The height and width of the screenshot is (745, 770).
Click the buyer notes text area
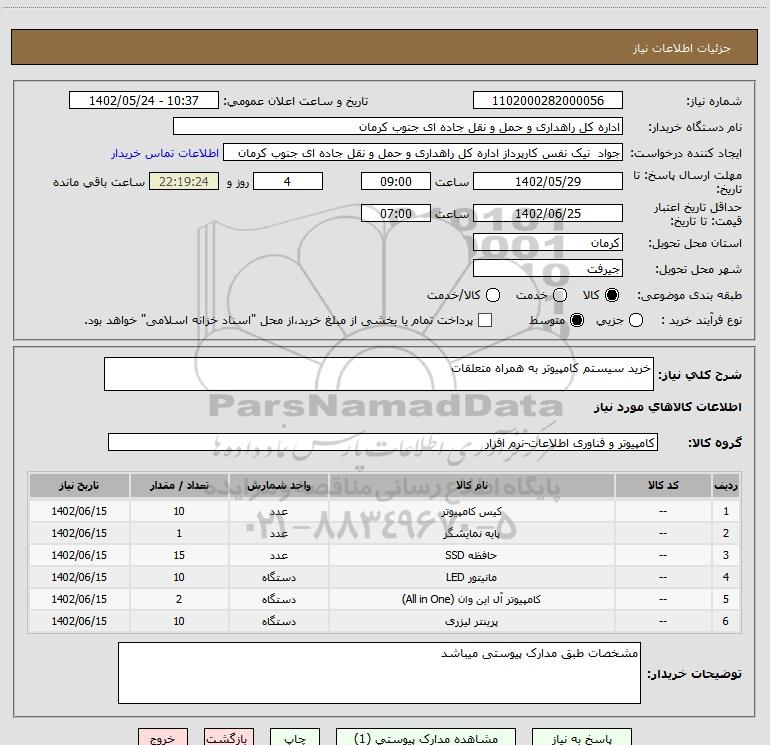(x=379, y=673)
